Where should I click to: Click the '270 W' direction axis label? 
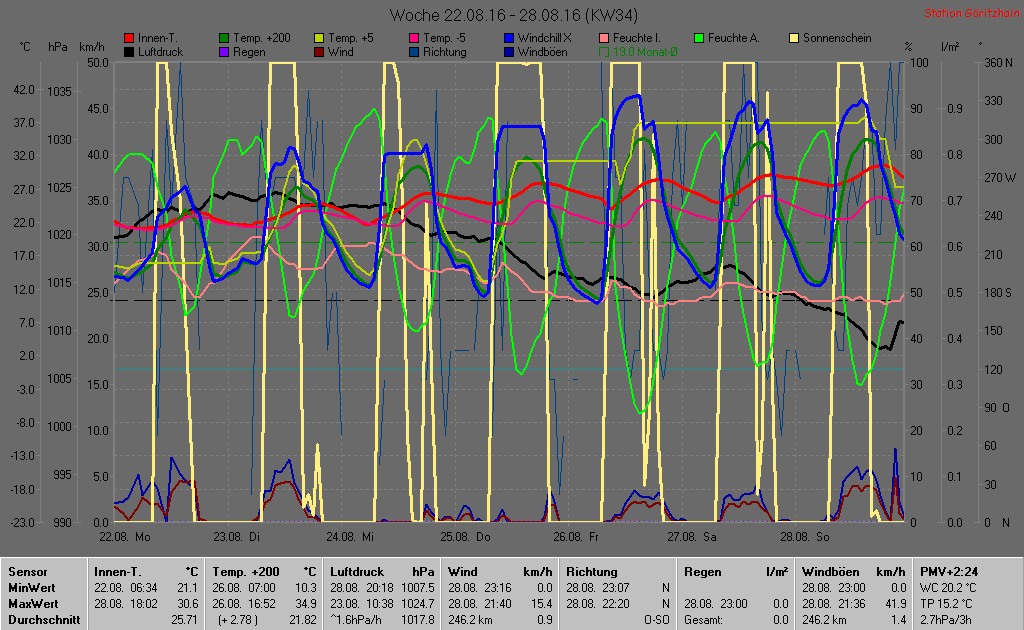point(1000,178)
